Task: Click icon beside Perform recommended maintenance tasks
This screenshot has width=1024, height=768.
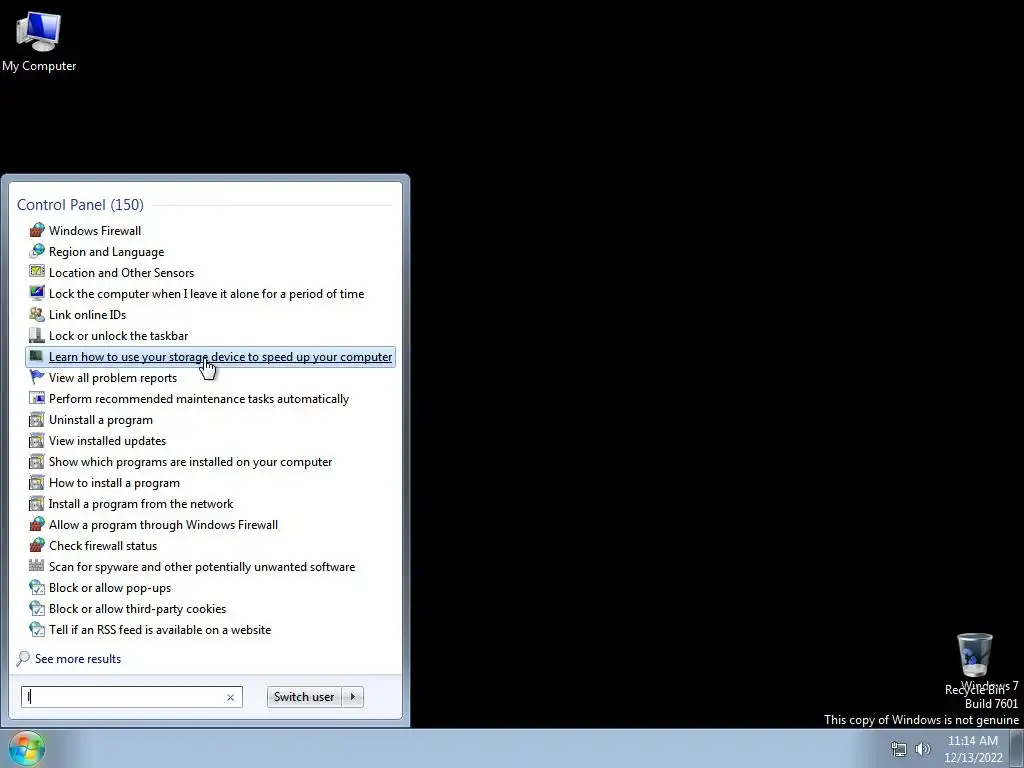Action: pyautogui.click(x=37, y=398)
